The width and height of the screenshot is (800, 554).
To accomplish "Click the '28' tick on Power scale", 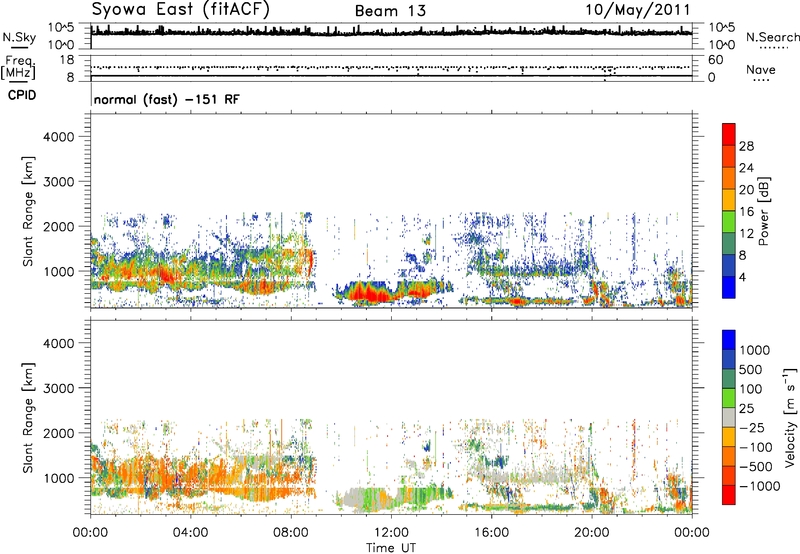I will [x=746, y=146].
